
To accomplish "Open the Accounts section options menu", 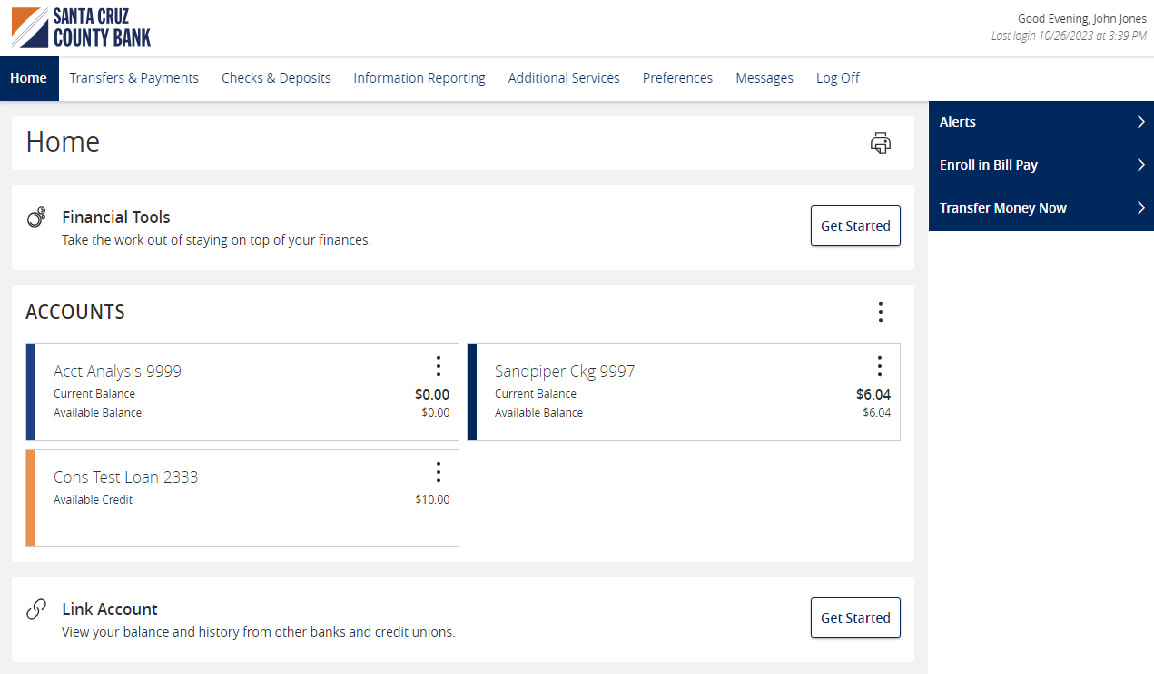I will click(x=881, y=312).
